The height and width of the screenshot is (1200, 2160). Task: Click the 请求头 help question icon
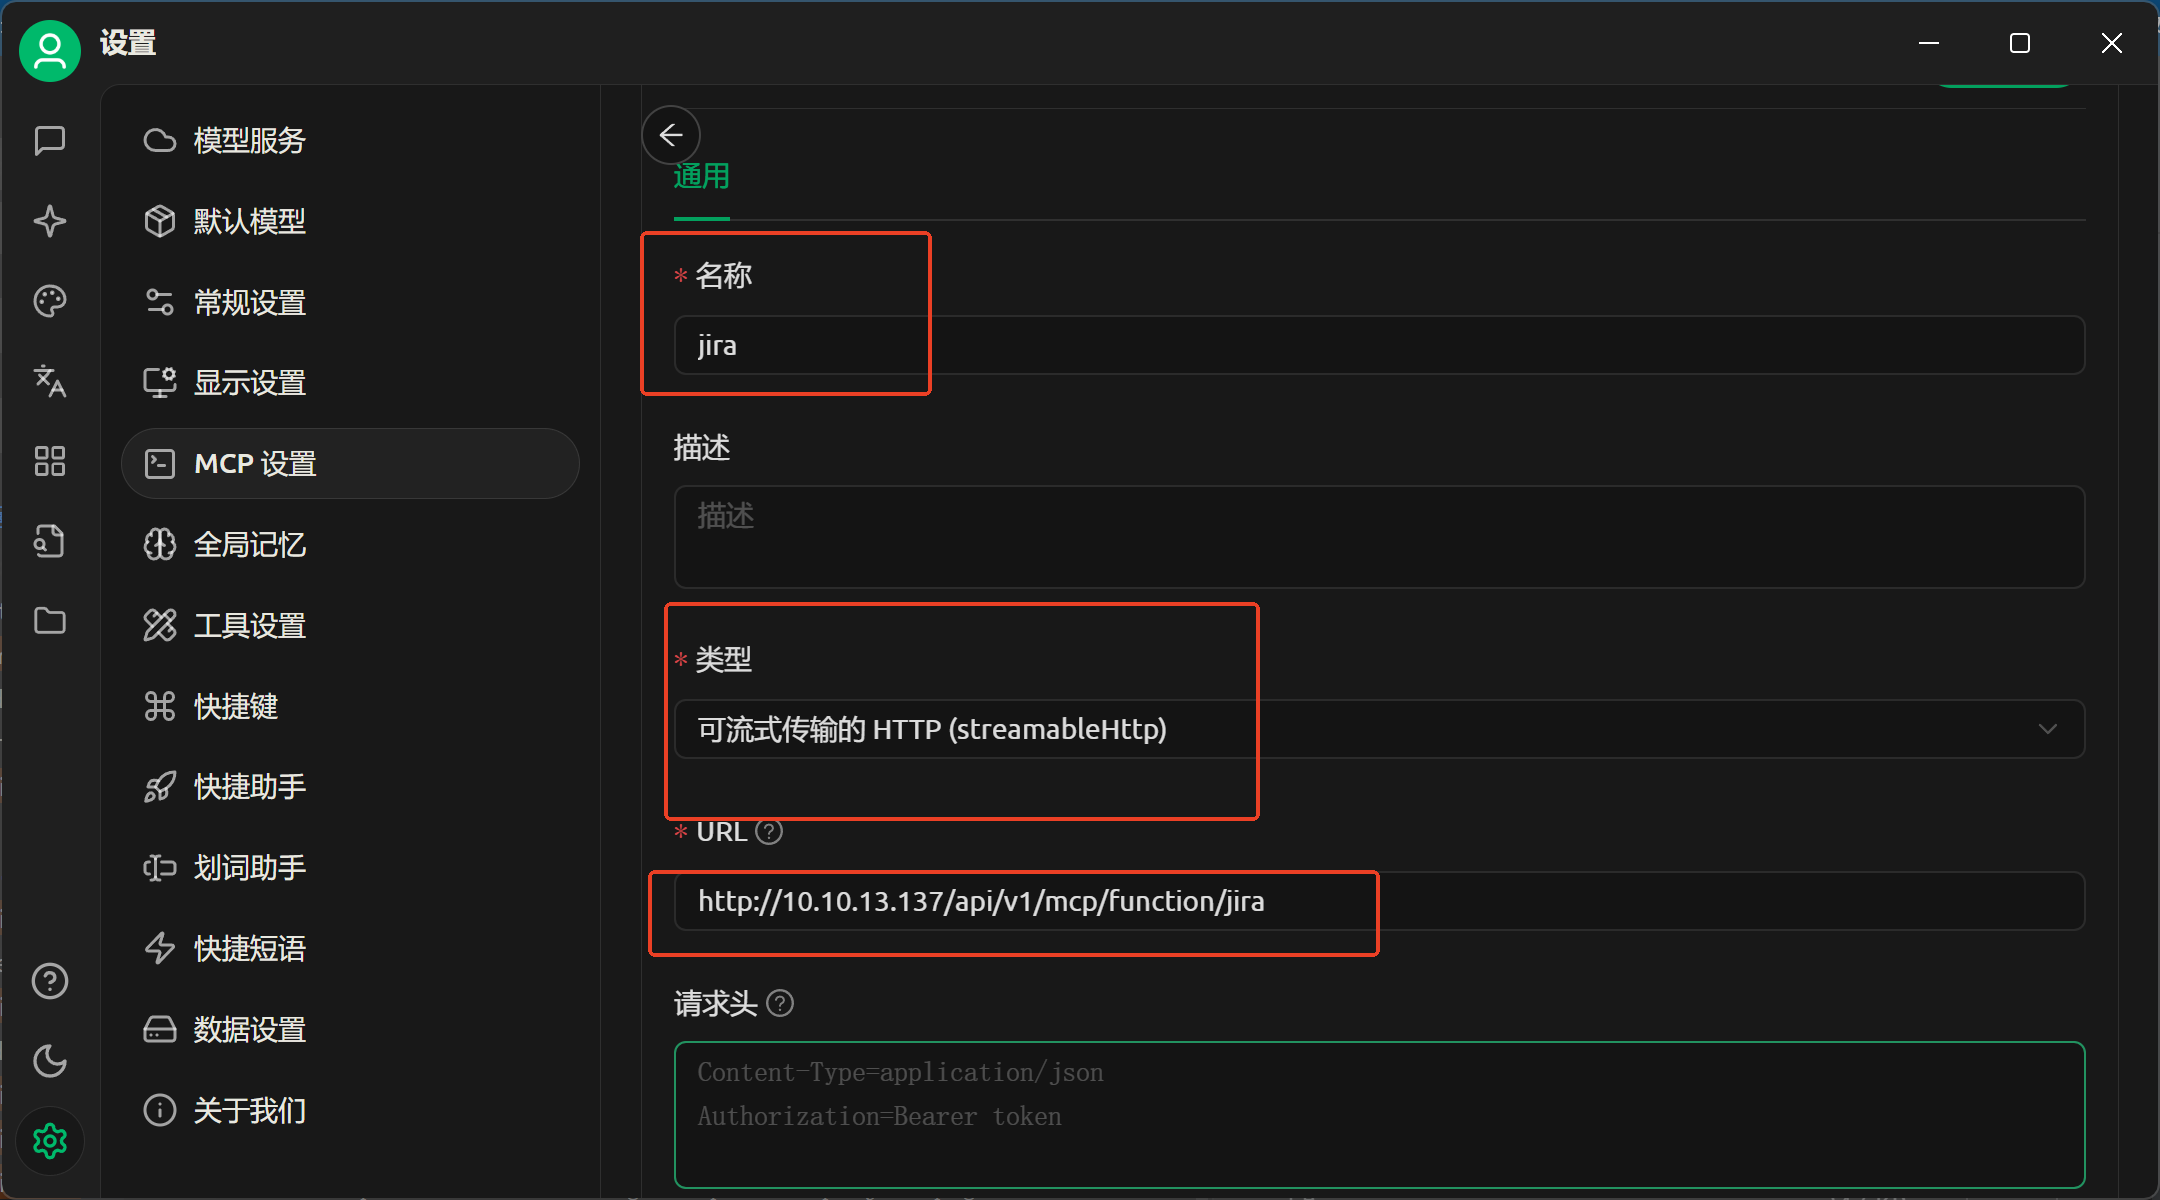[x=780, y=1004]
